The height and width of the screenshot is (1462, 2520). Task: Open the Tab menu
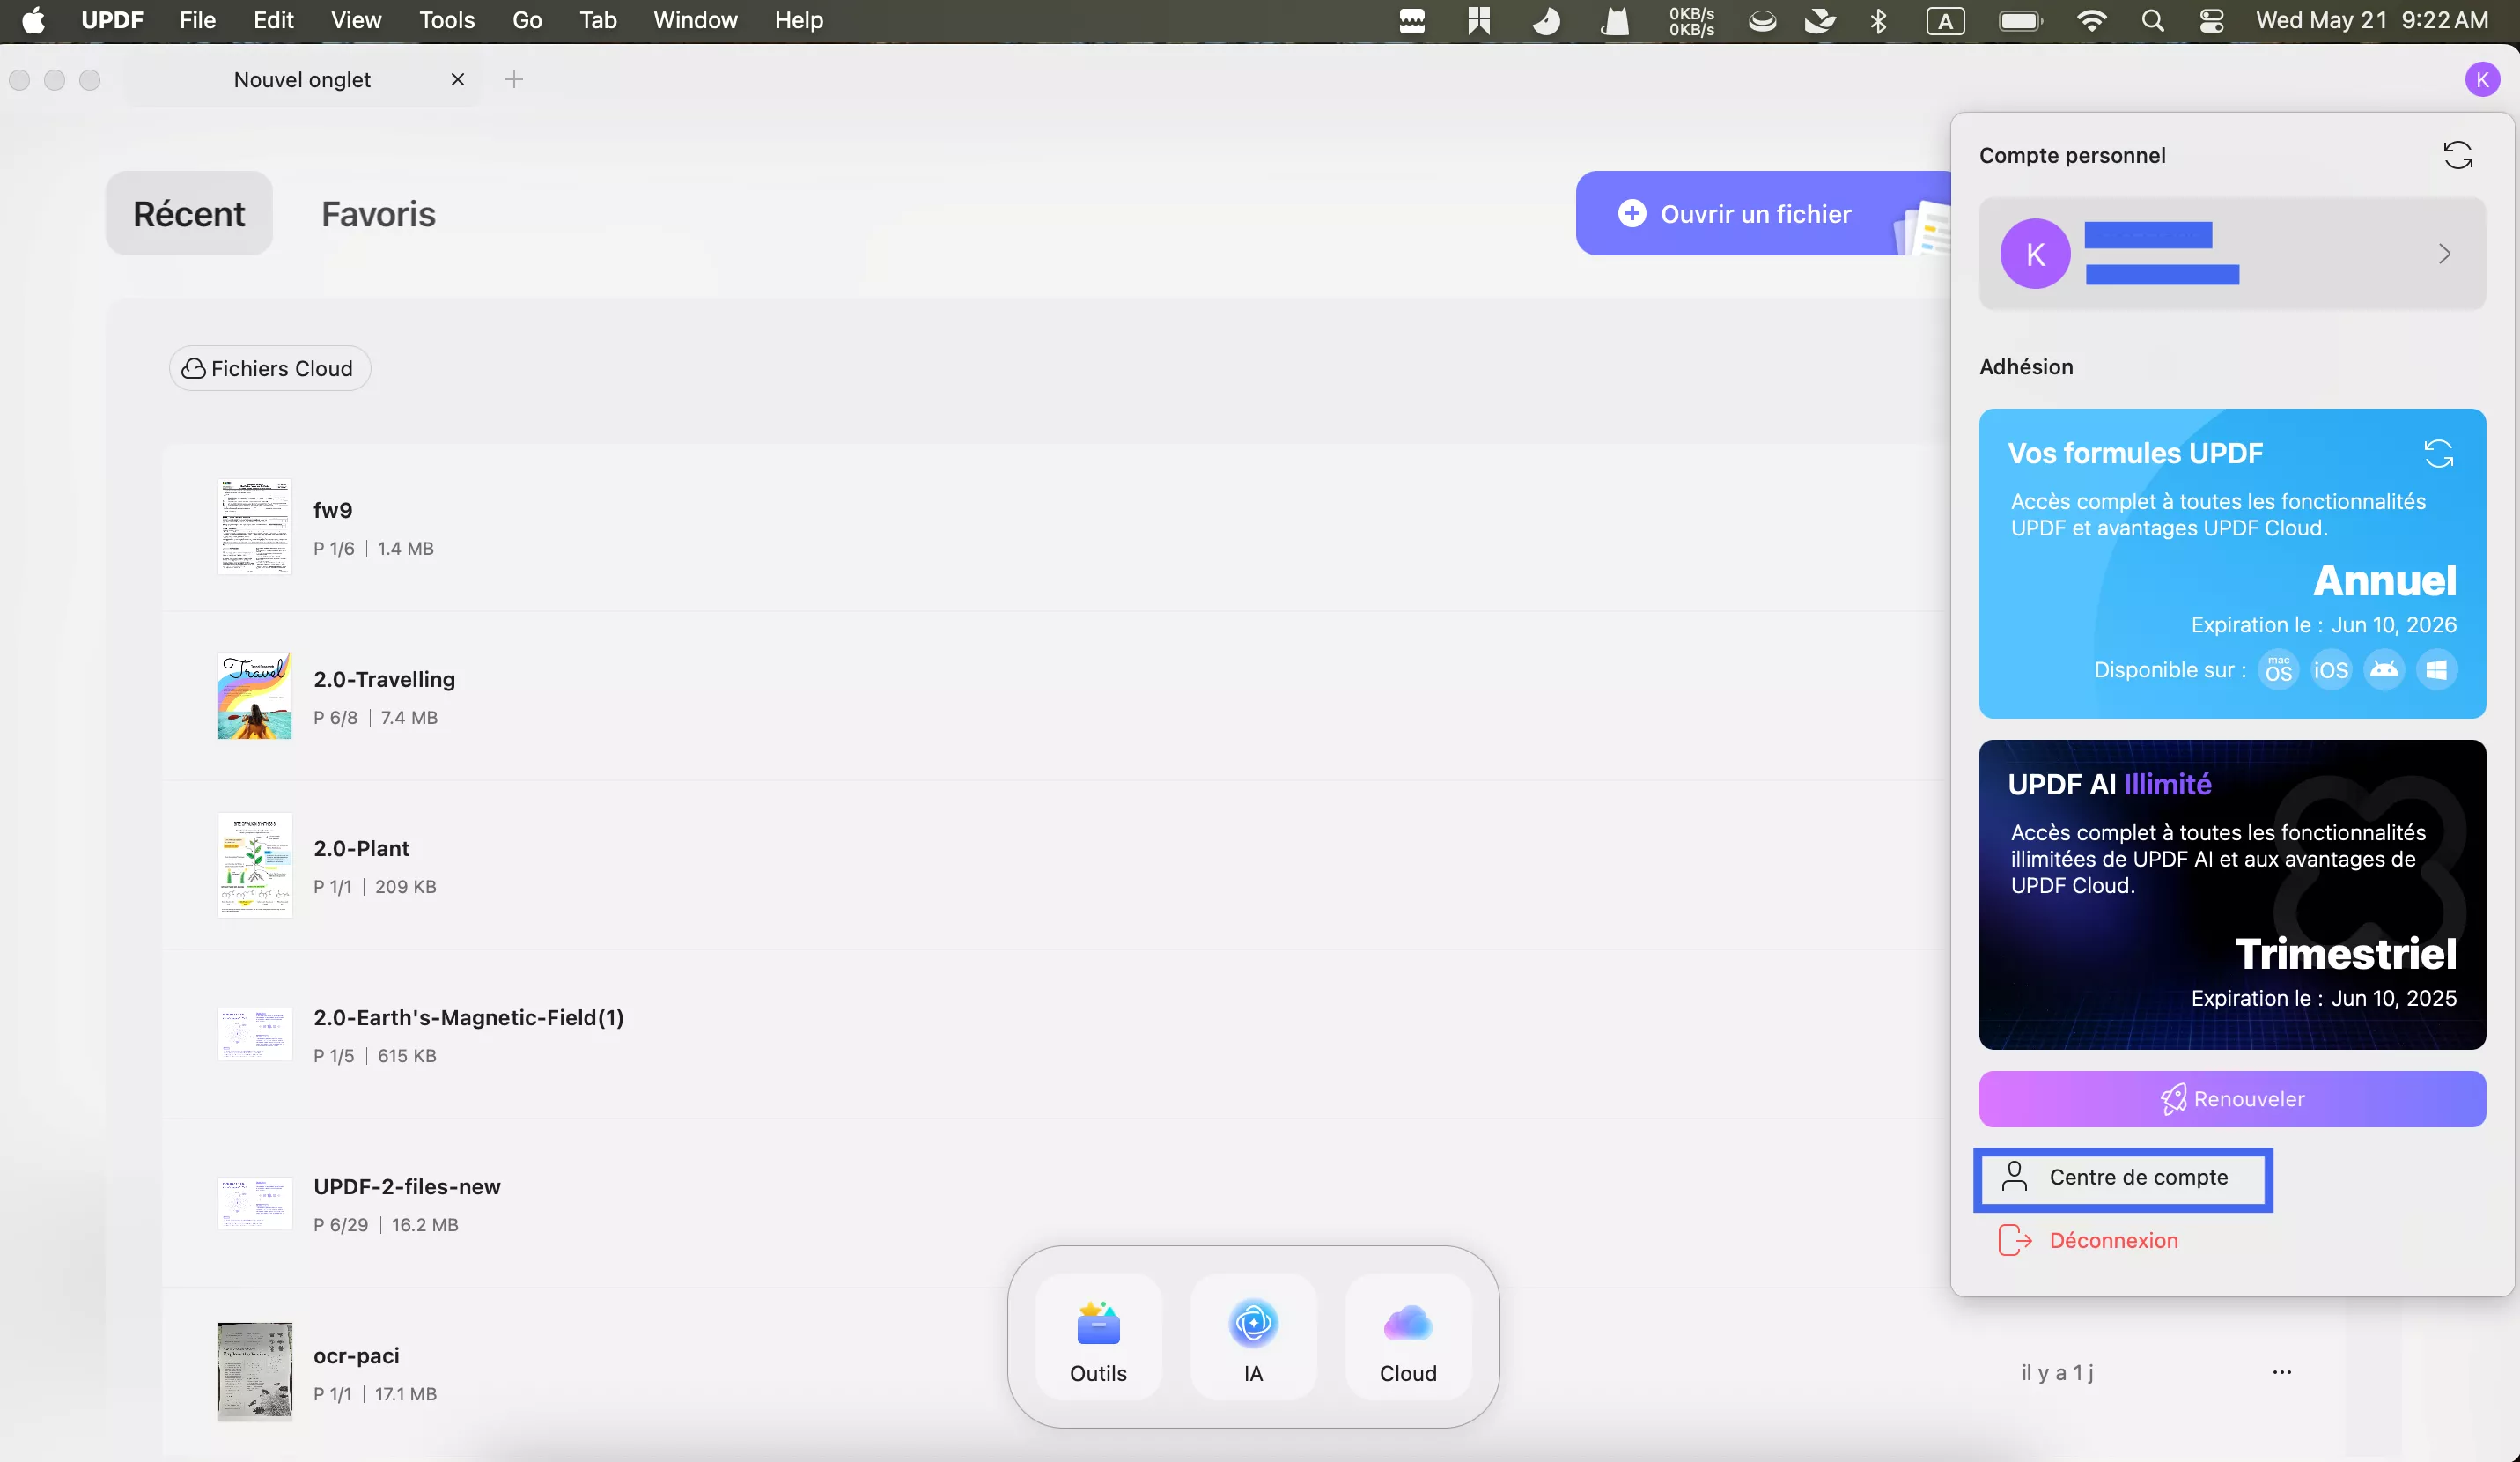598,20
